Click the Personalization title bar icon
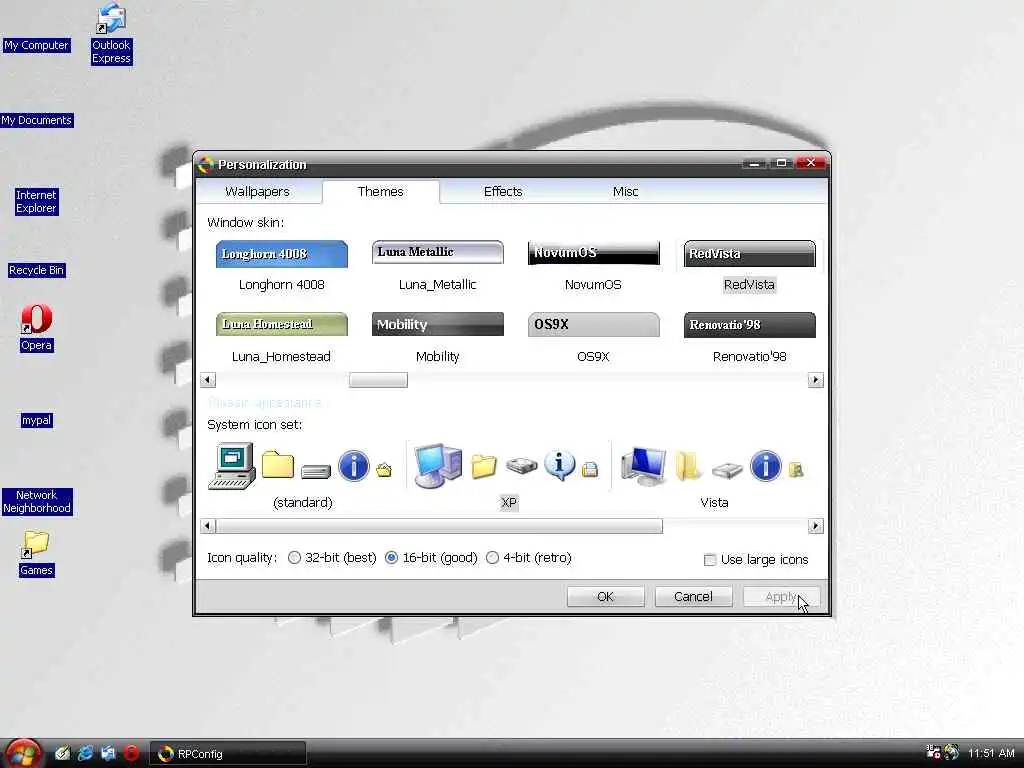 206,165
